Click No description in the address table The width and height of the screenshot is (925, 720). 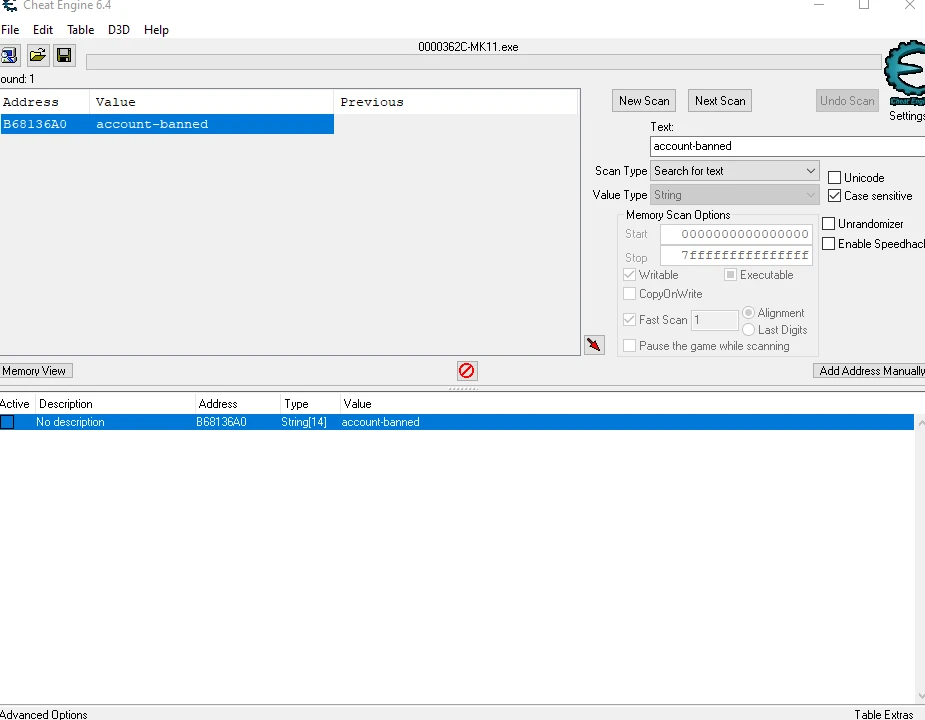tap(70, 422)
